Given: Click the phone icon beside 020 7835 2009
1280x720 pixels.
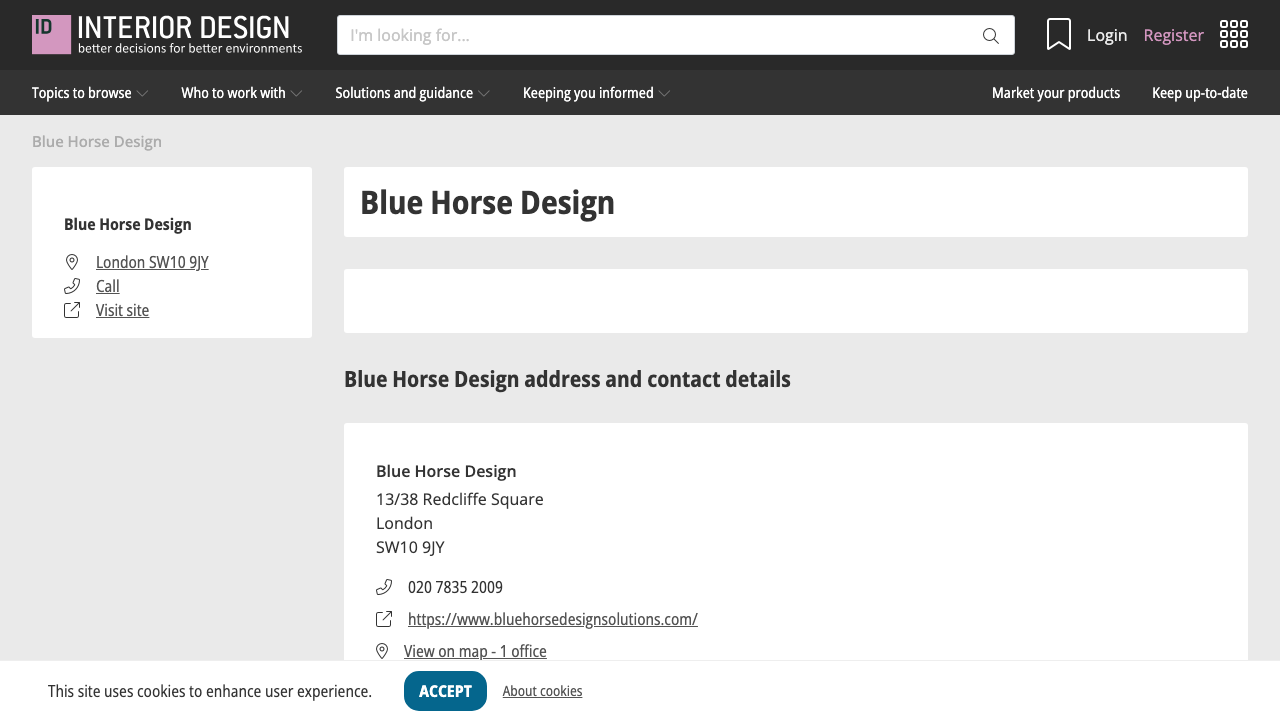Looking at the screenshot, I should coord(385,587).
